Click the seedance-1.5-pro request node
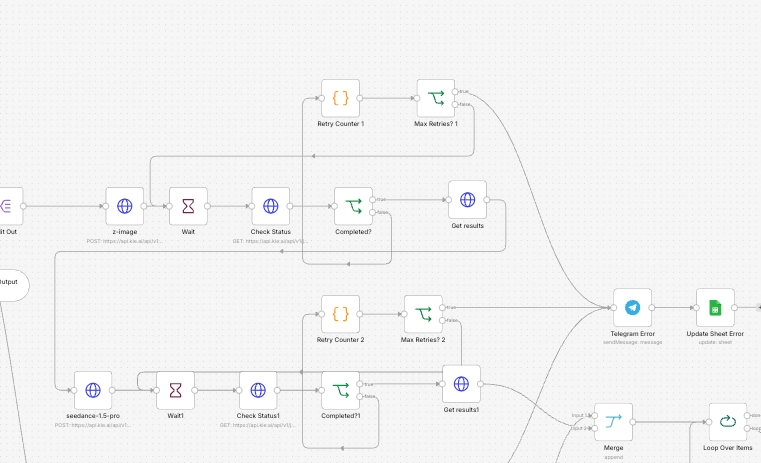The image size is (761, 463). pos(93,390)
